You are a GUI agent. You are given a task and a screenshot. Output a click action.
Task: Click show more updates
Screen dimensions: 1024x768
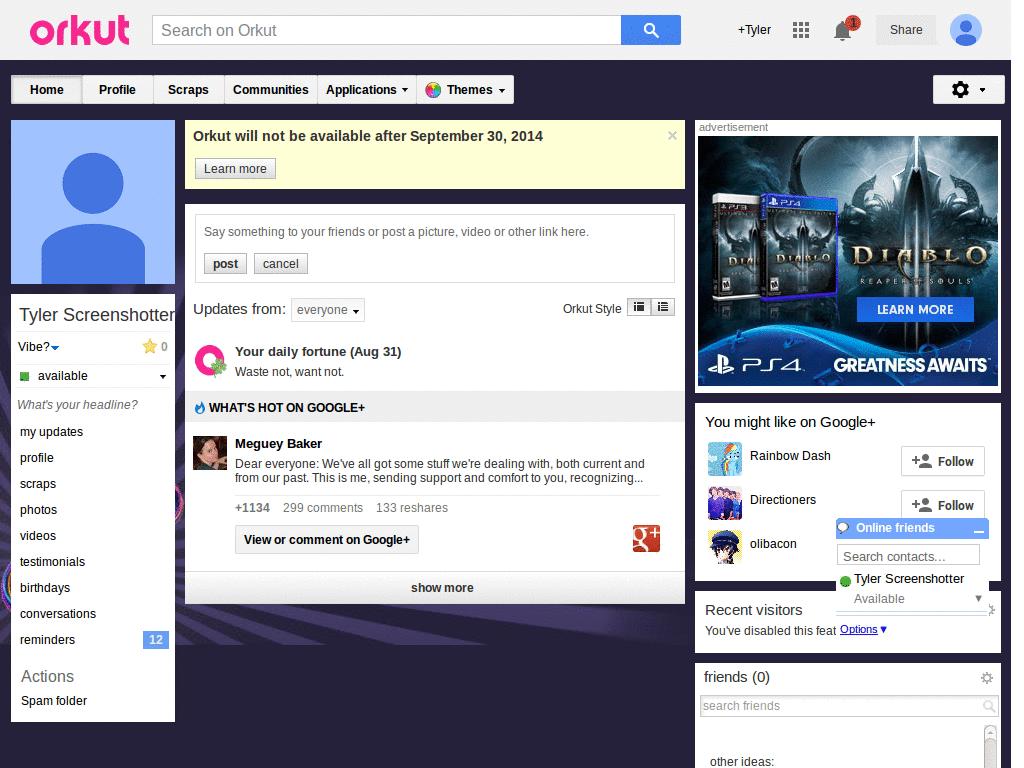[x=435, y=588]
